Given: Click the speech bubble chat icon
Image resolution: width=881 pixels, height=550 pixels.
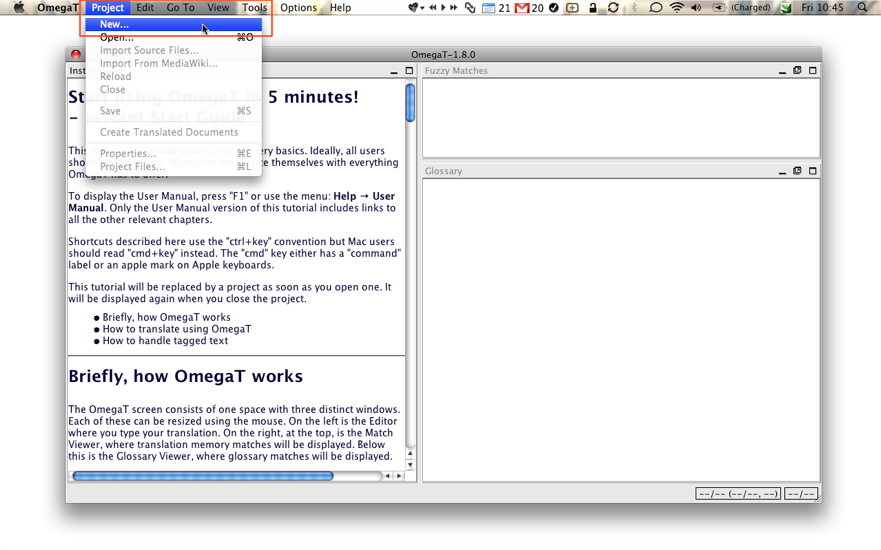Looking at the screenshot, I should click(x=655, y=7).
